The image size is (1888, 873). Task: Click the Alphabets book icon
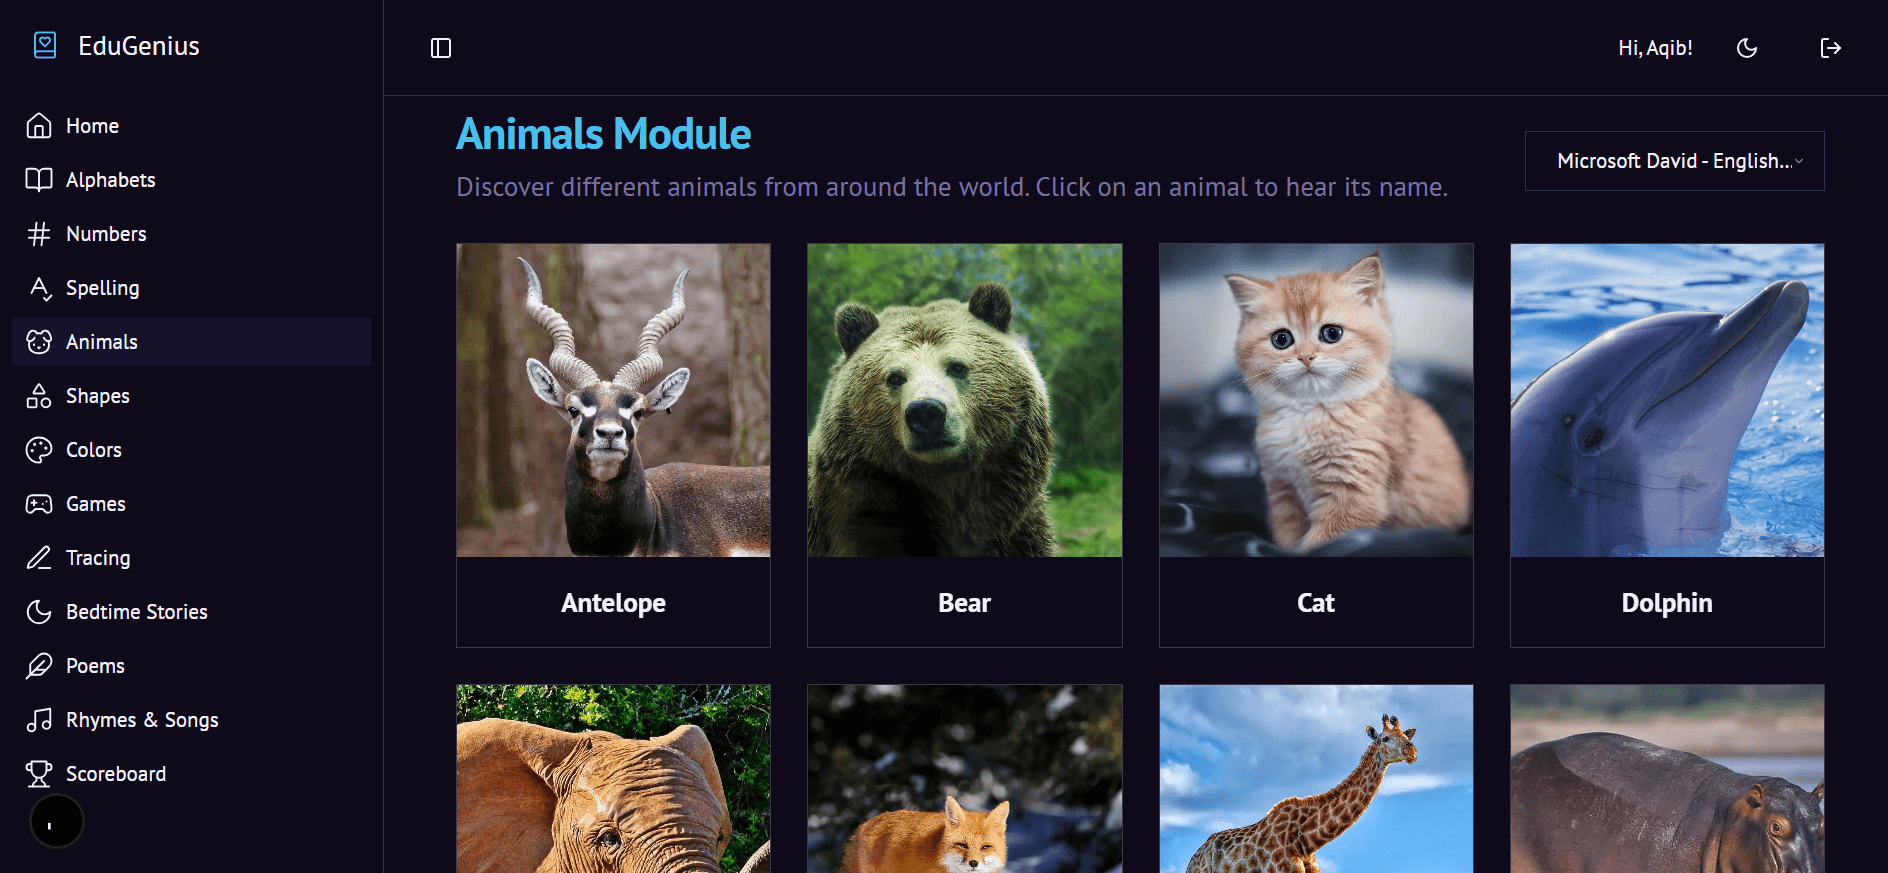click(x=39, y=180)
